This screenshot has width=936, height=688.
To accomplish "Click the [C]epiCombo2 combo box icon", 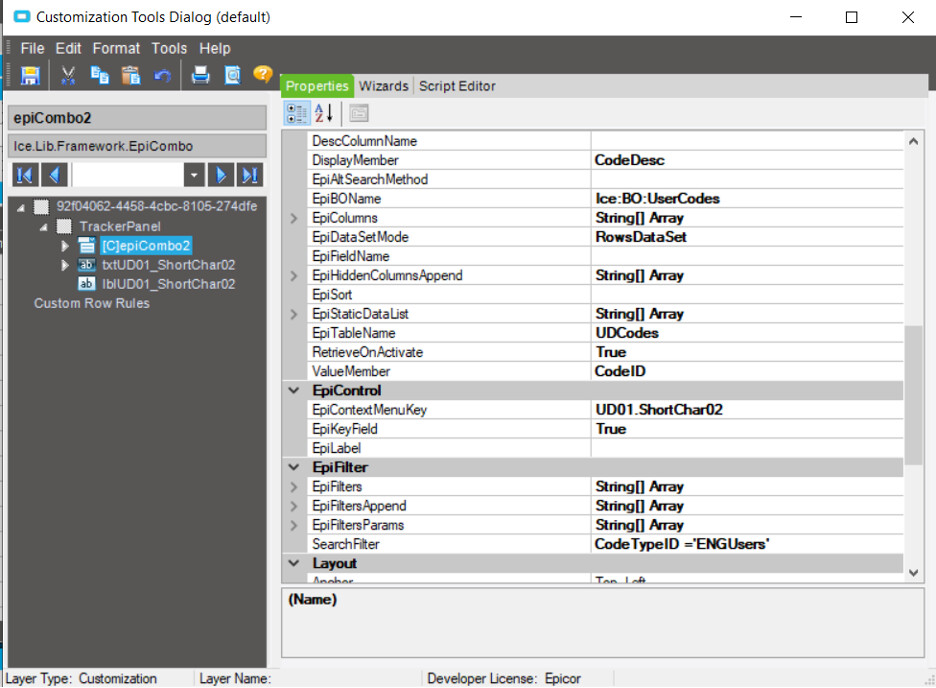I will point(87,245).
